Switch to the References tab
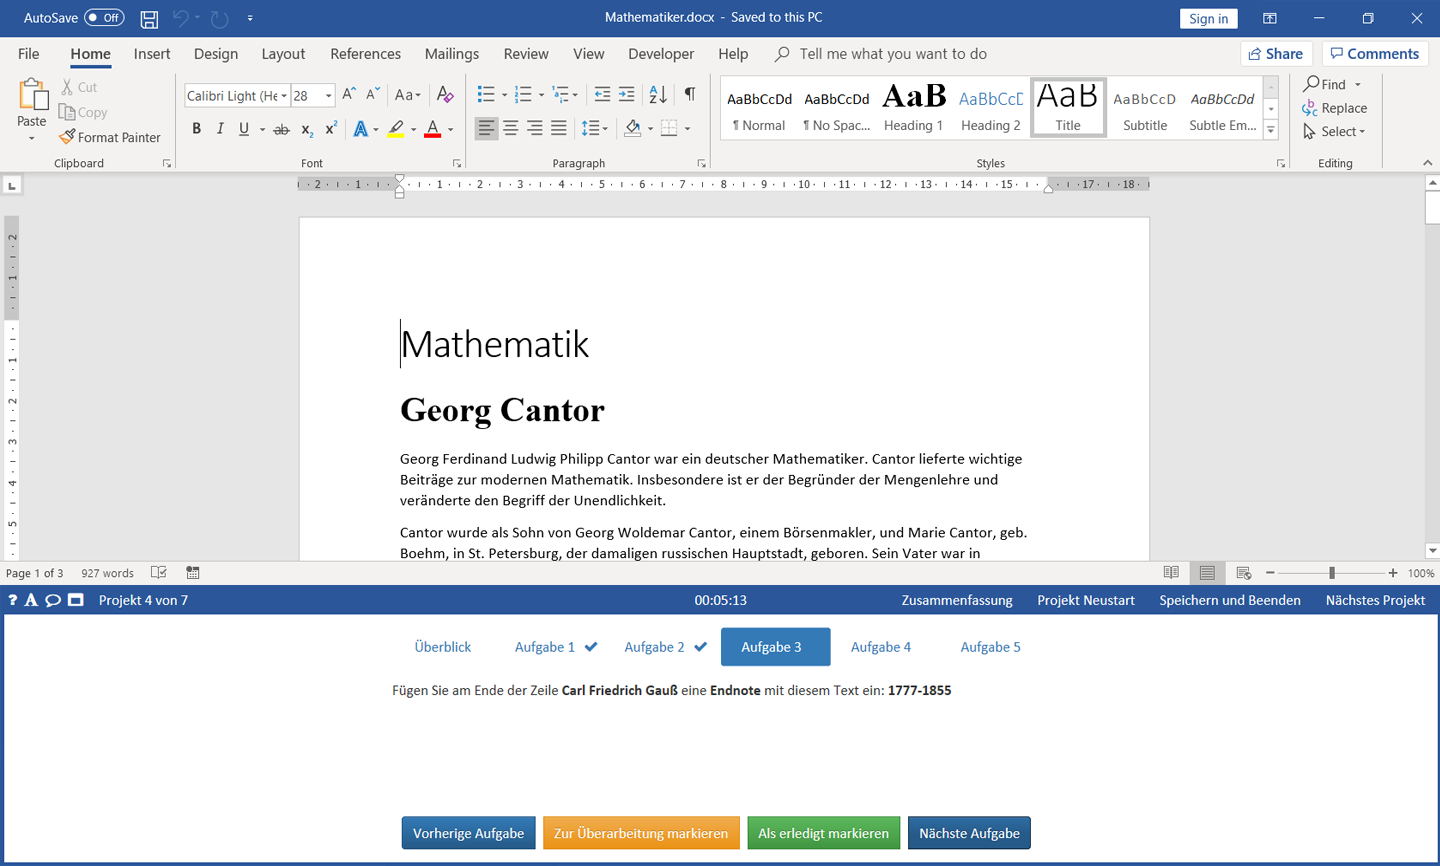Screen dimensions: 1440x866 pyautogui.click(x=365, y=54)
